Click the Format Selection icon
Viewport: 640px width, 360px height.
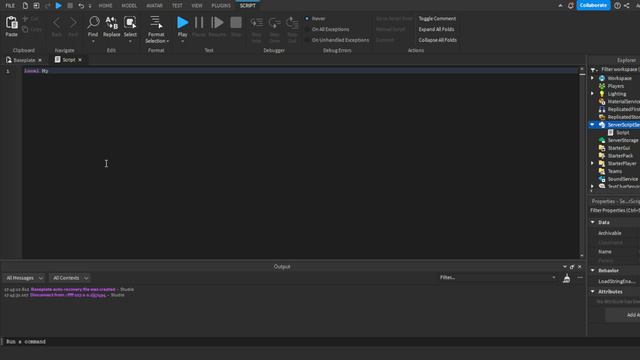[x=156, y=23]
